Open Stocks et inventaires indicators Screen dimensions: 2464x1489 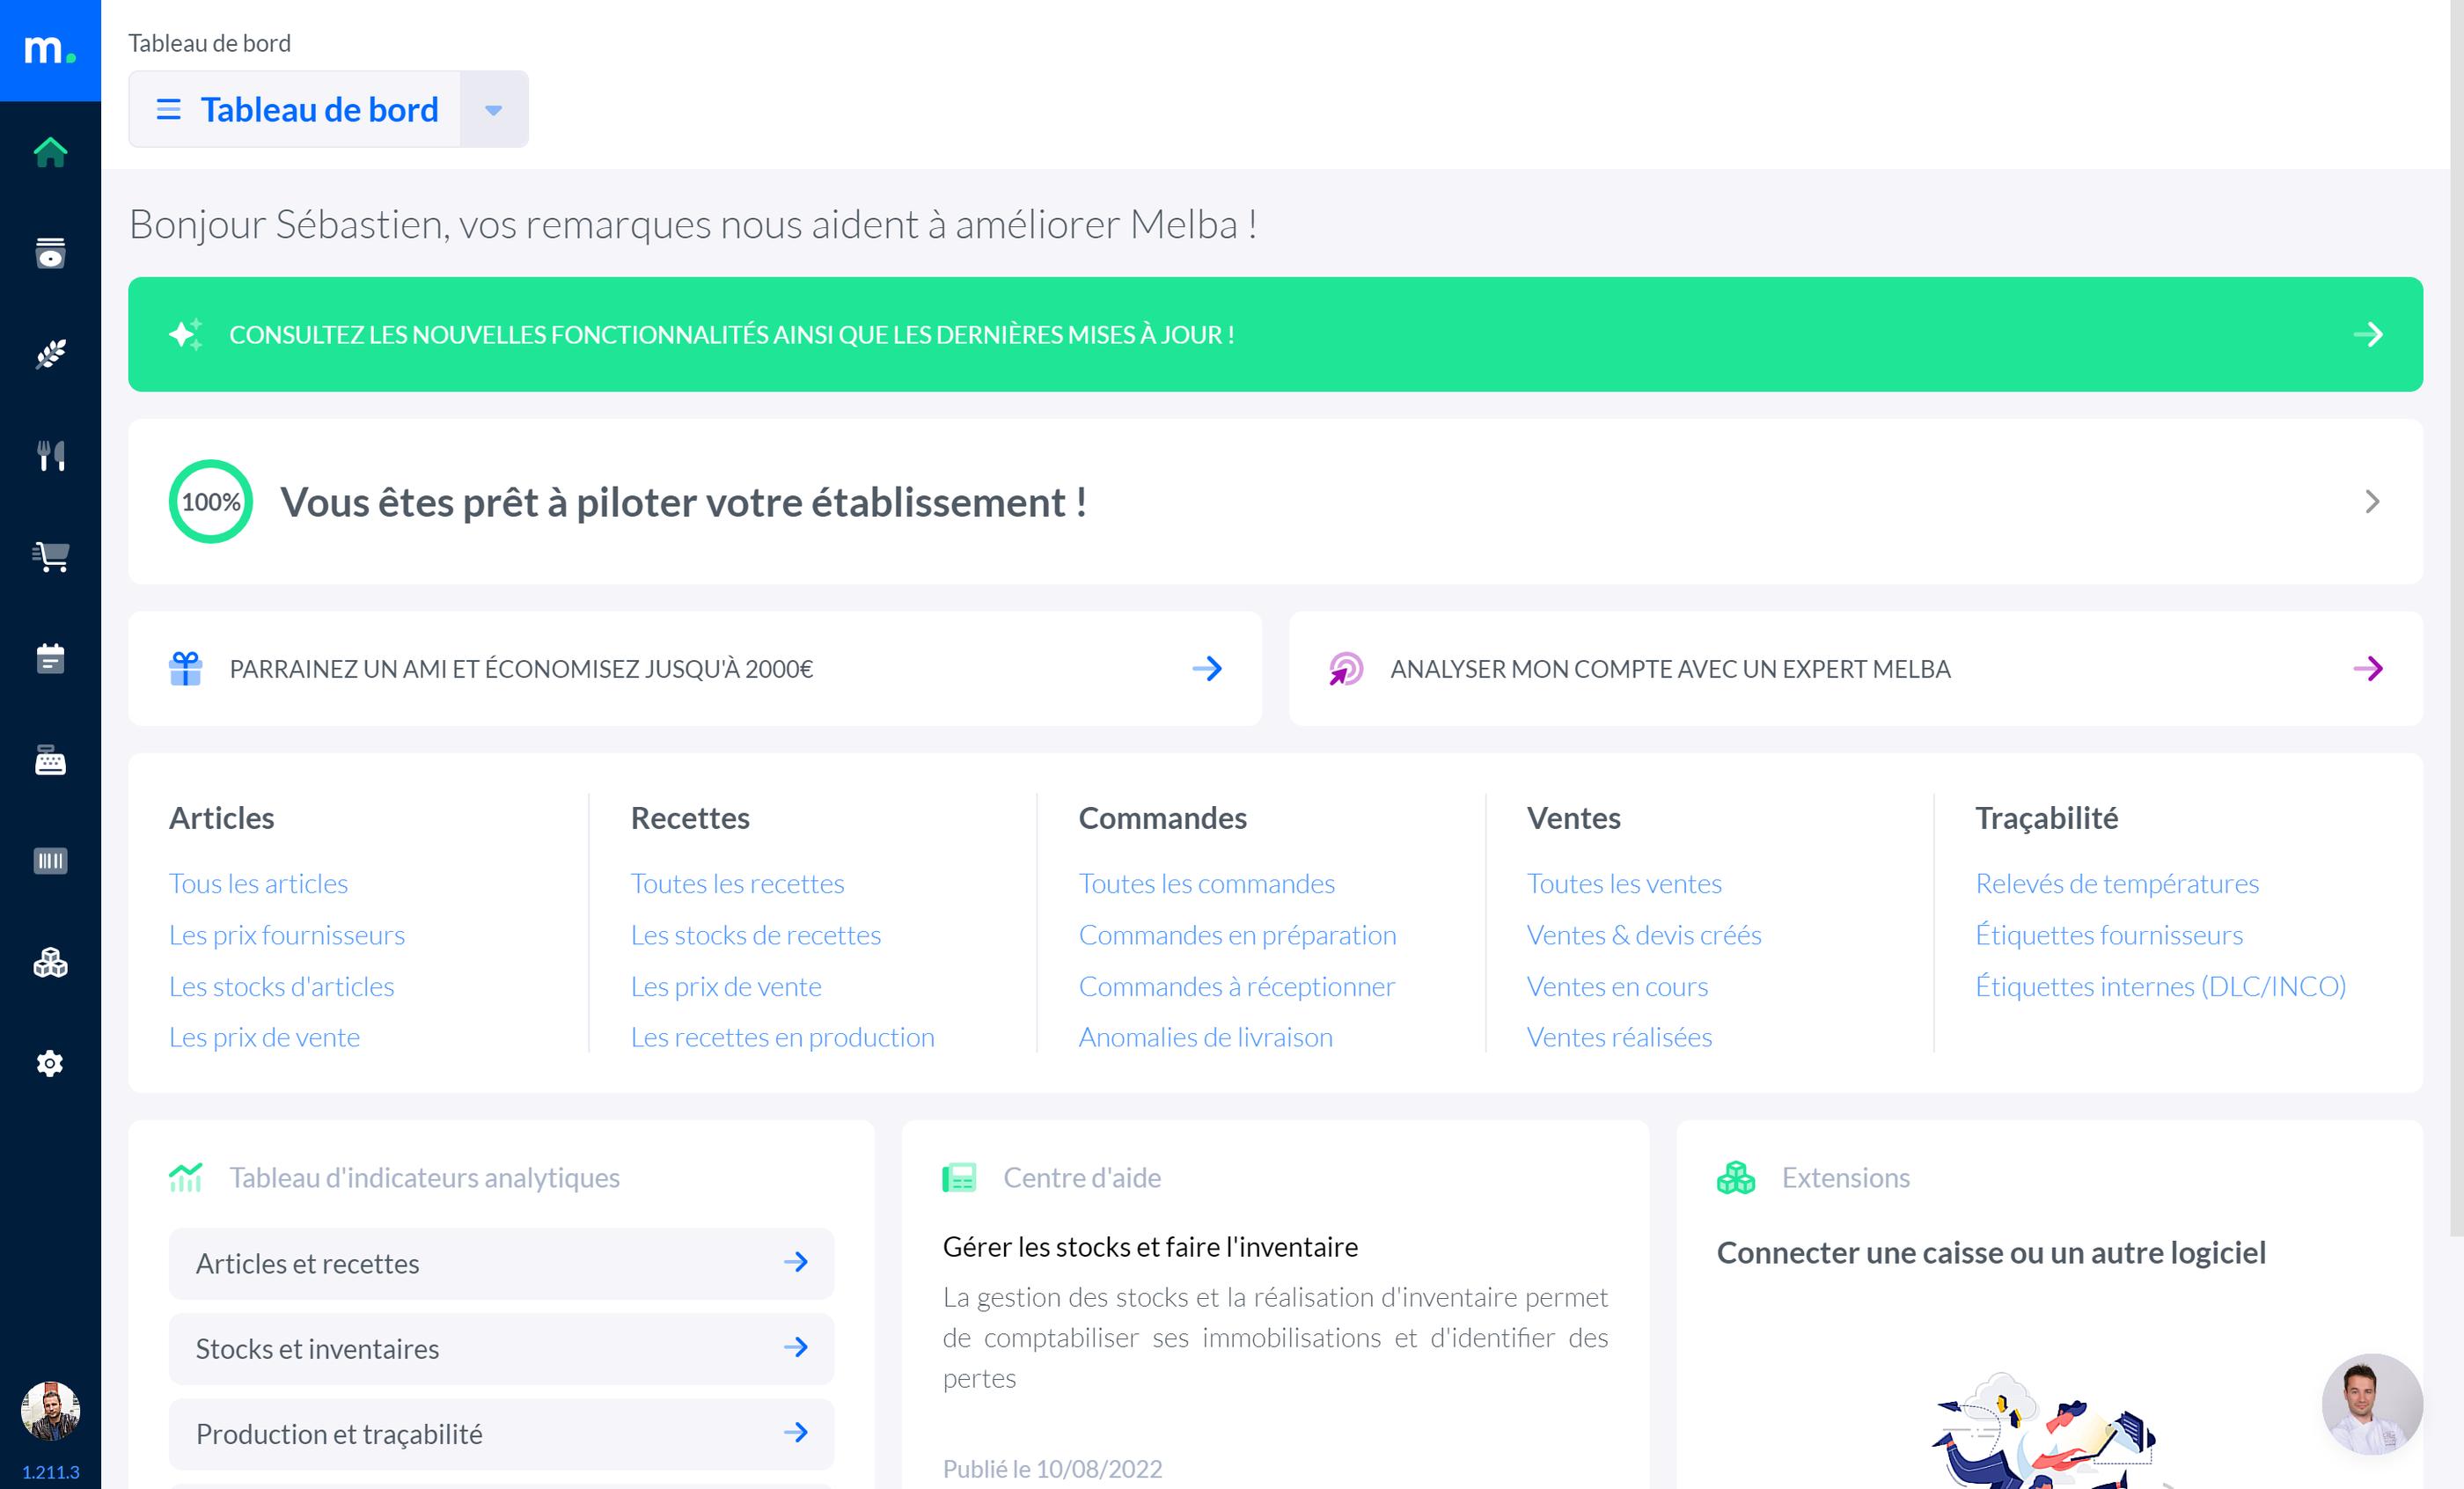501,1348
